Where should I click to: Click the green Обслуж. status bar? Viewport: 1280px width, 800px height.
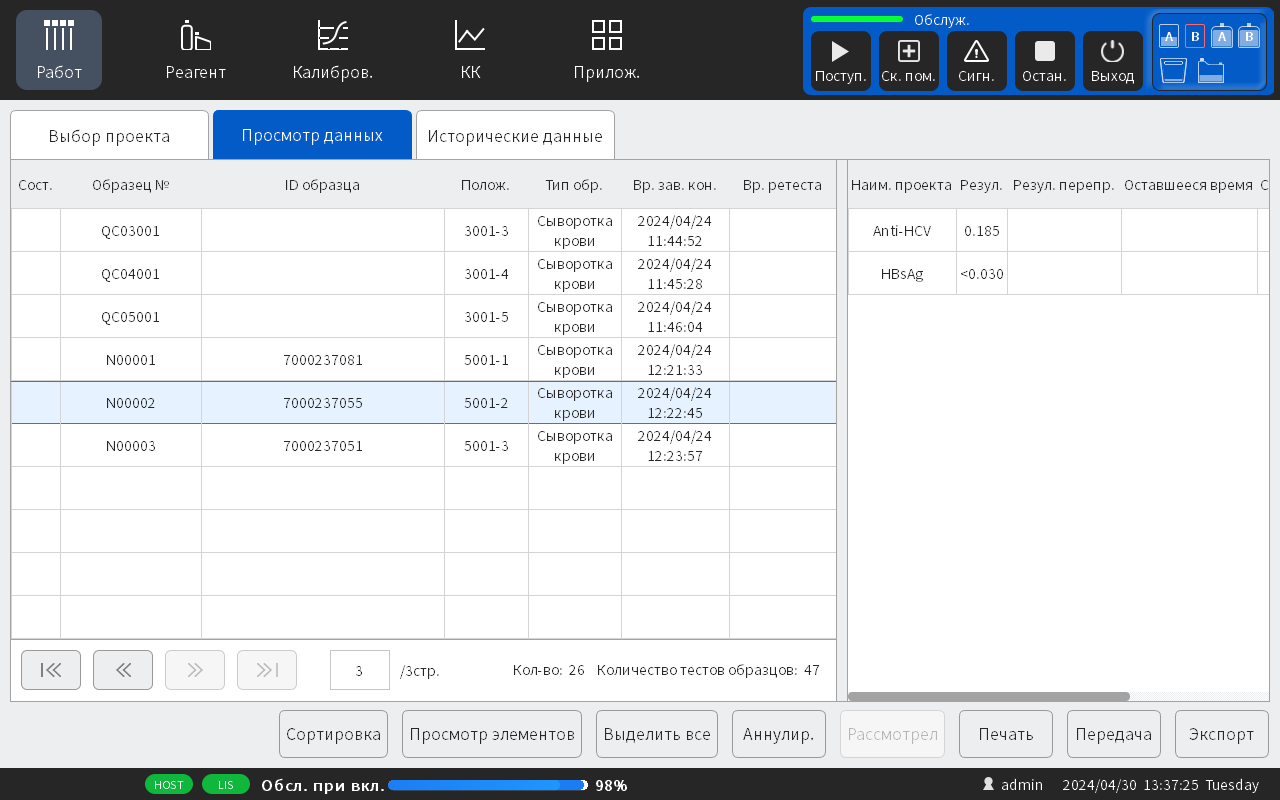click(x=857, y=19)
